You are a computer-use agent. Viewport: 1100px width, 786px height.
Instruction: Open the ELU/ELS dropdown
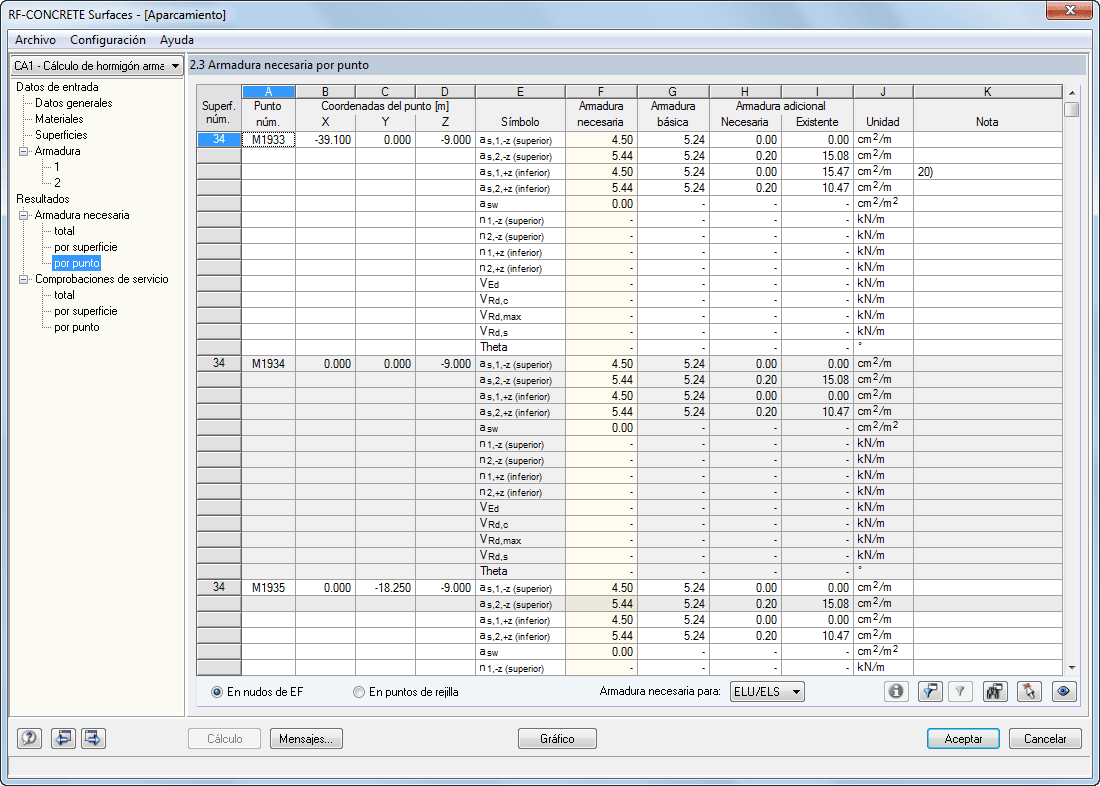[x=767, y=691]
